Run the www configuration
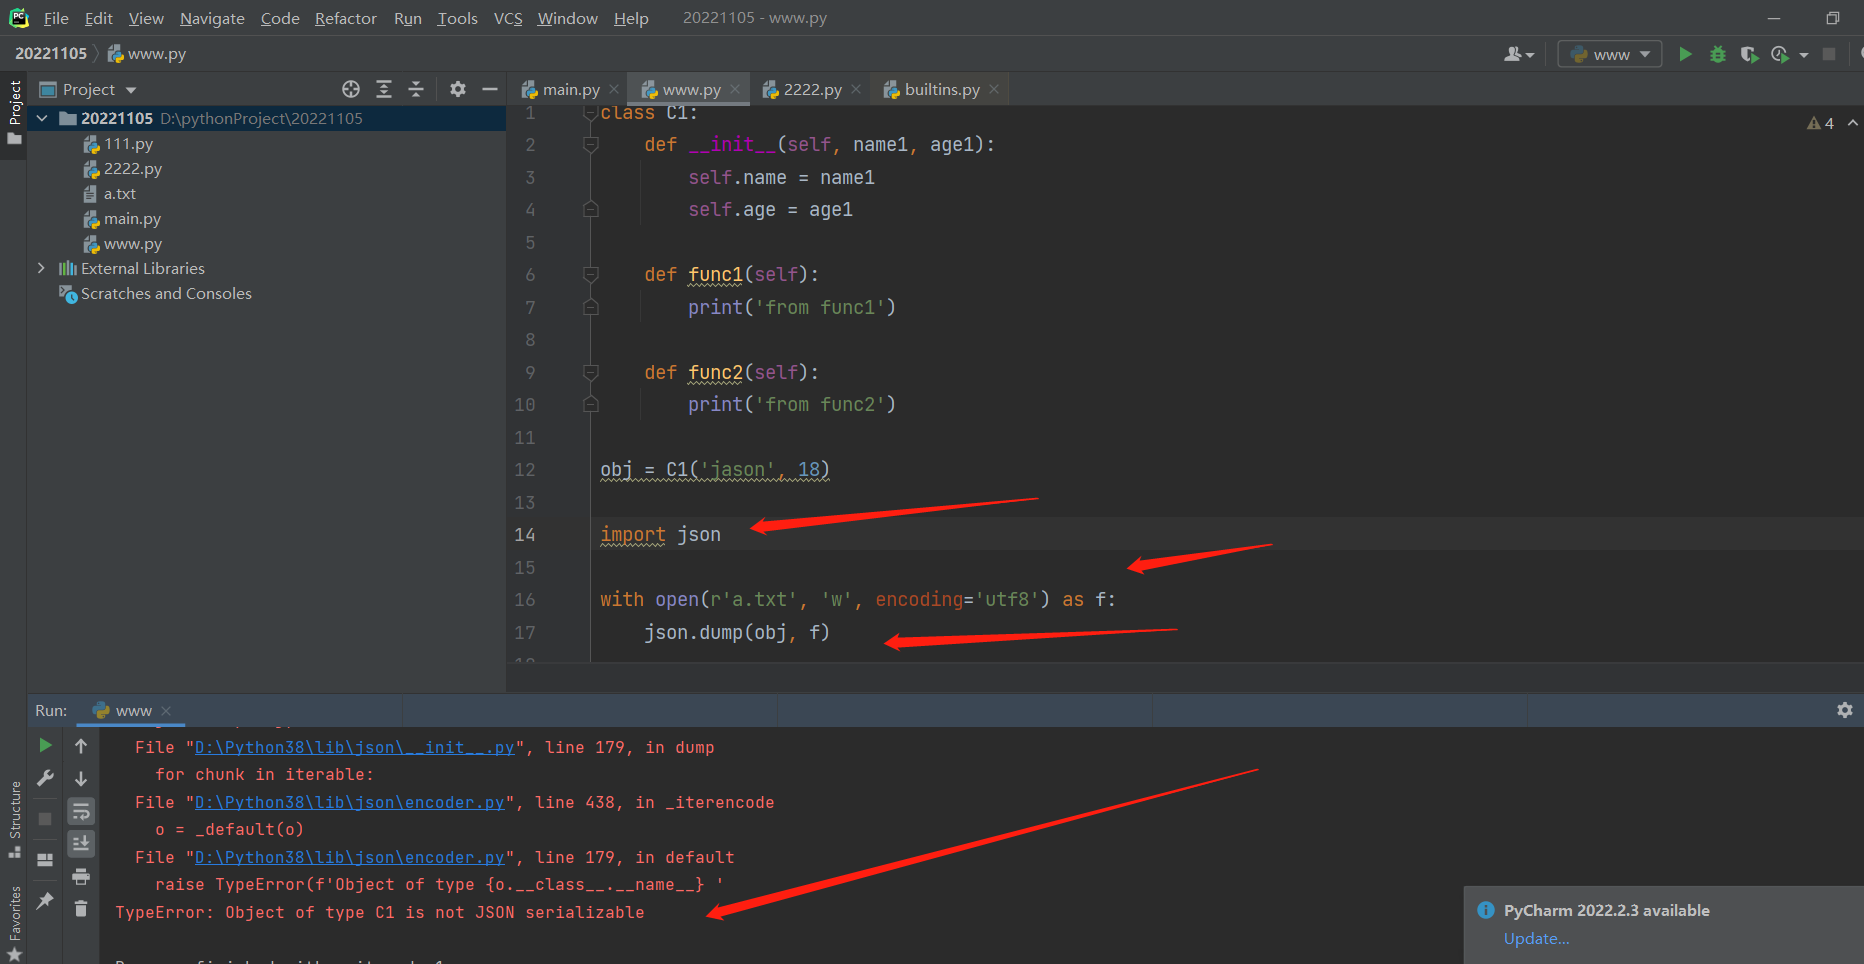 click(1685, 54)
